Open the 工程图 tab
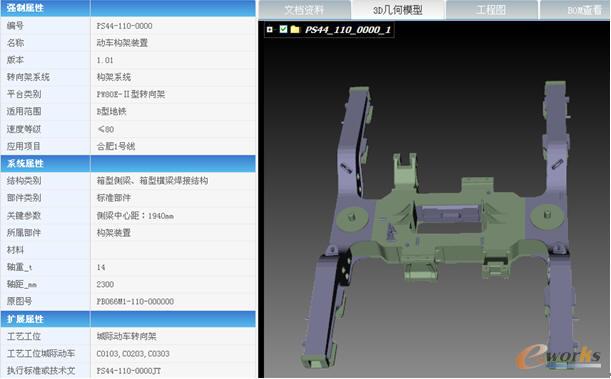The height and width of the screenshot is (379, 611). coord(491,10)
